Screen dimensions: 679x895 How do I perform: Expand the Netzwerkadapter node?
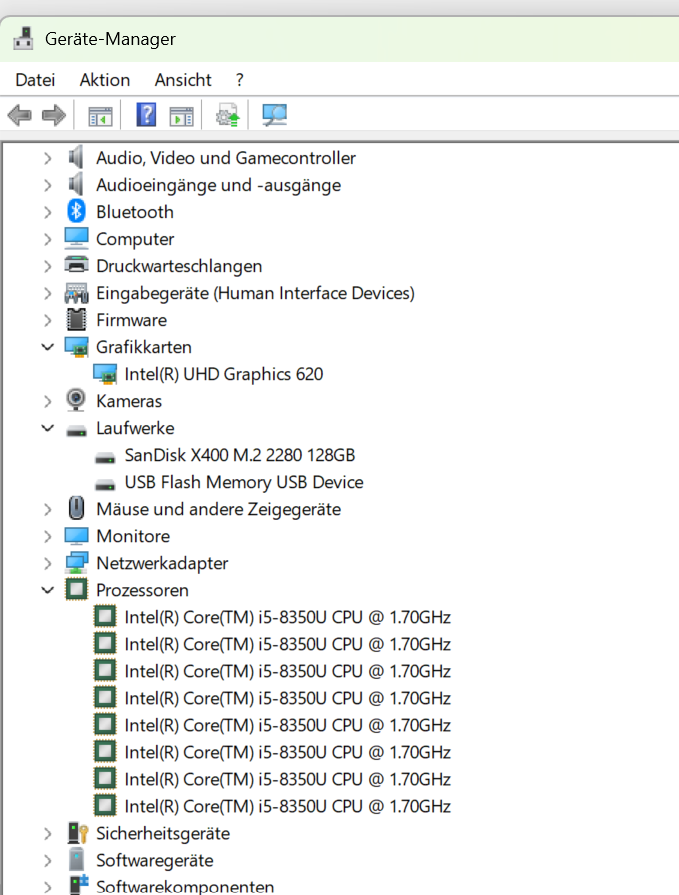(x=48, y=563)
